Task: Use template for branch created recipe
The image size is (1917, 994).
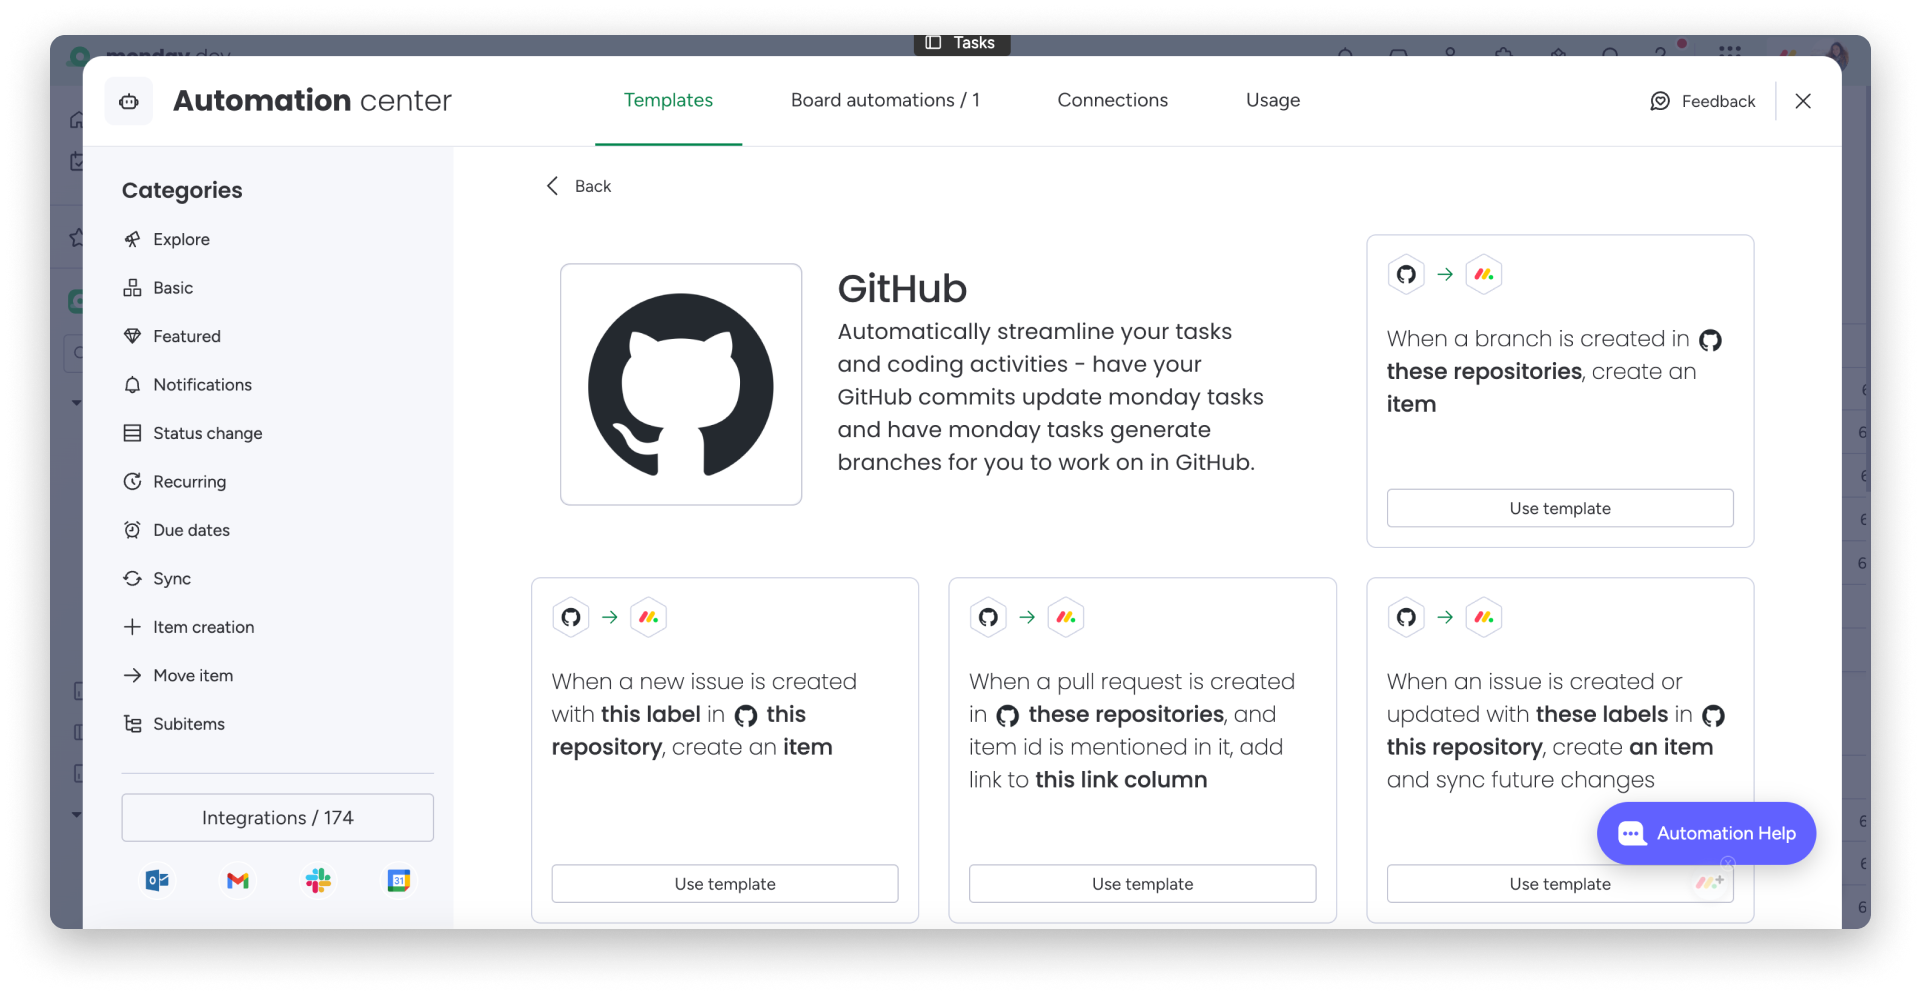Action: click(1560, 508)
